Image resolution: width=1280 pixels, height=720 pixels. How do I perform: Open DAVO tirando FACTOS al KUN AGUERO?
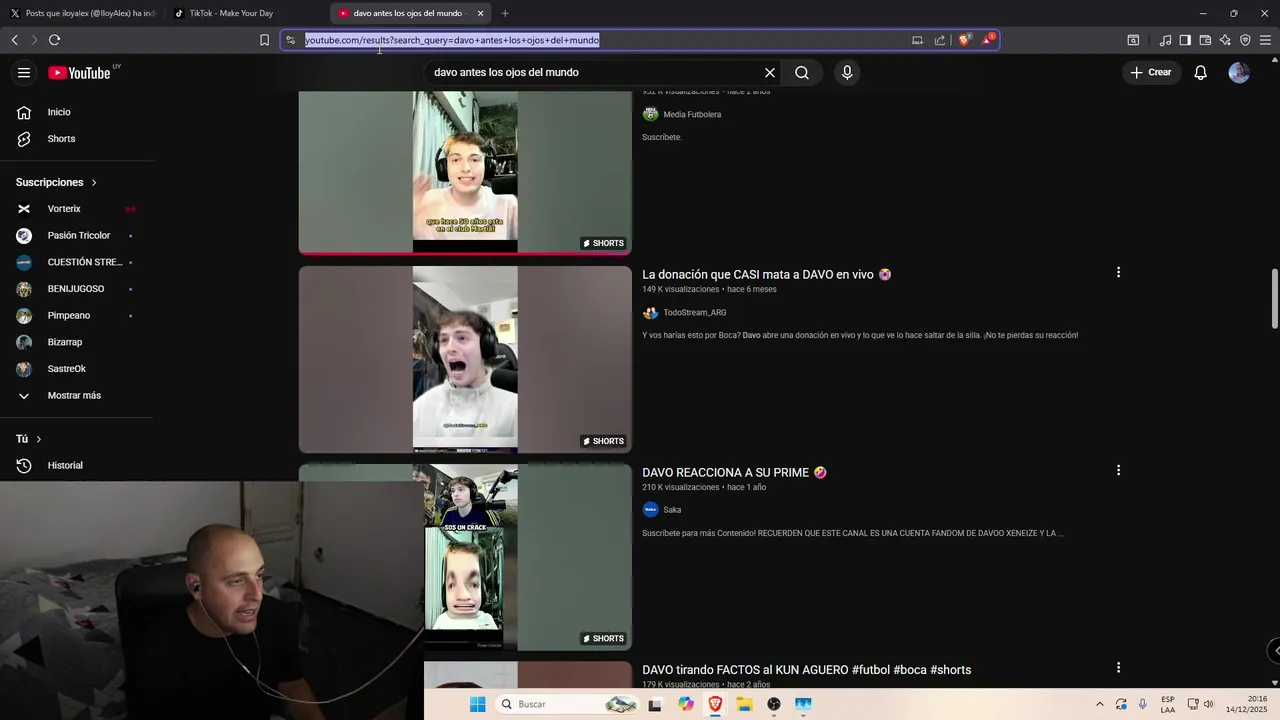(x=806, y=670)
